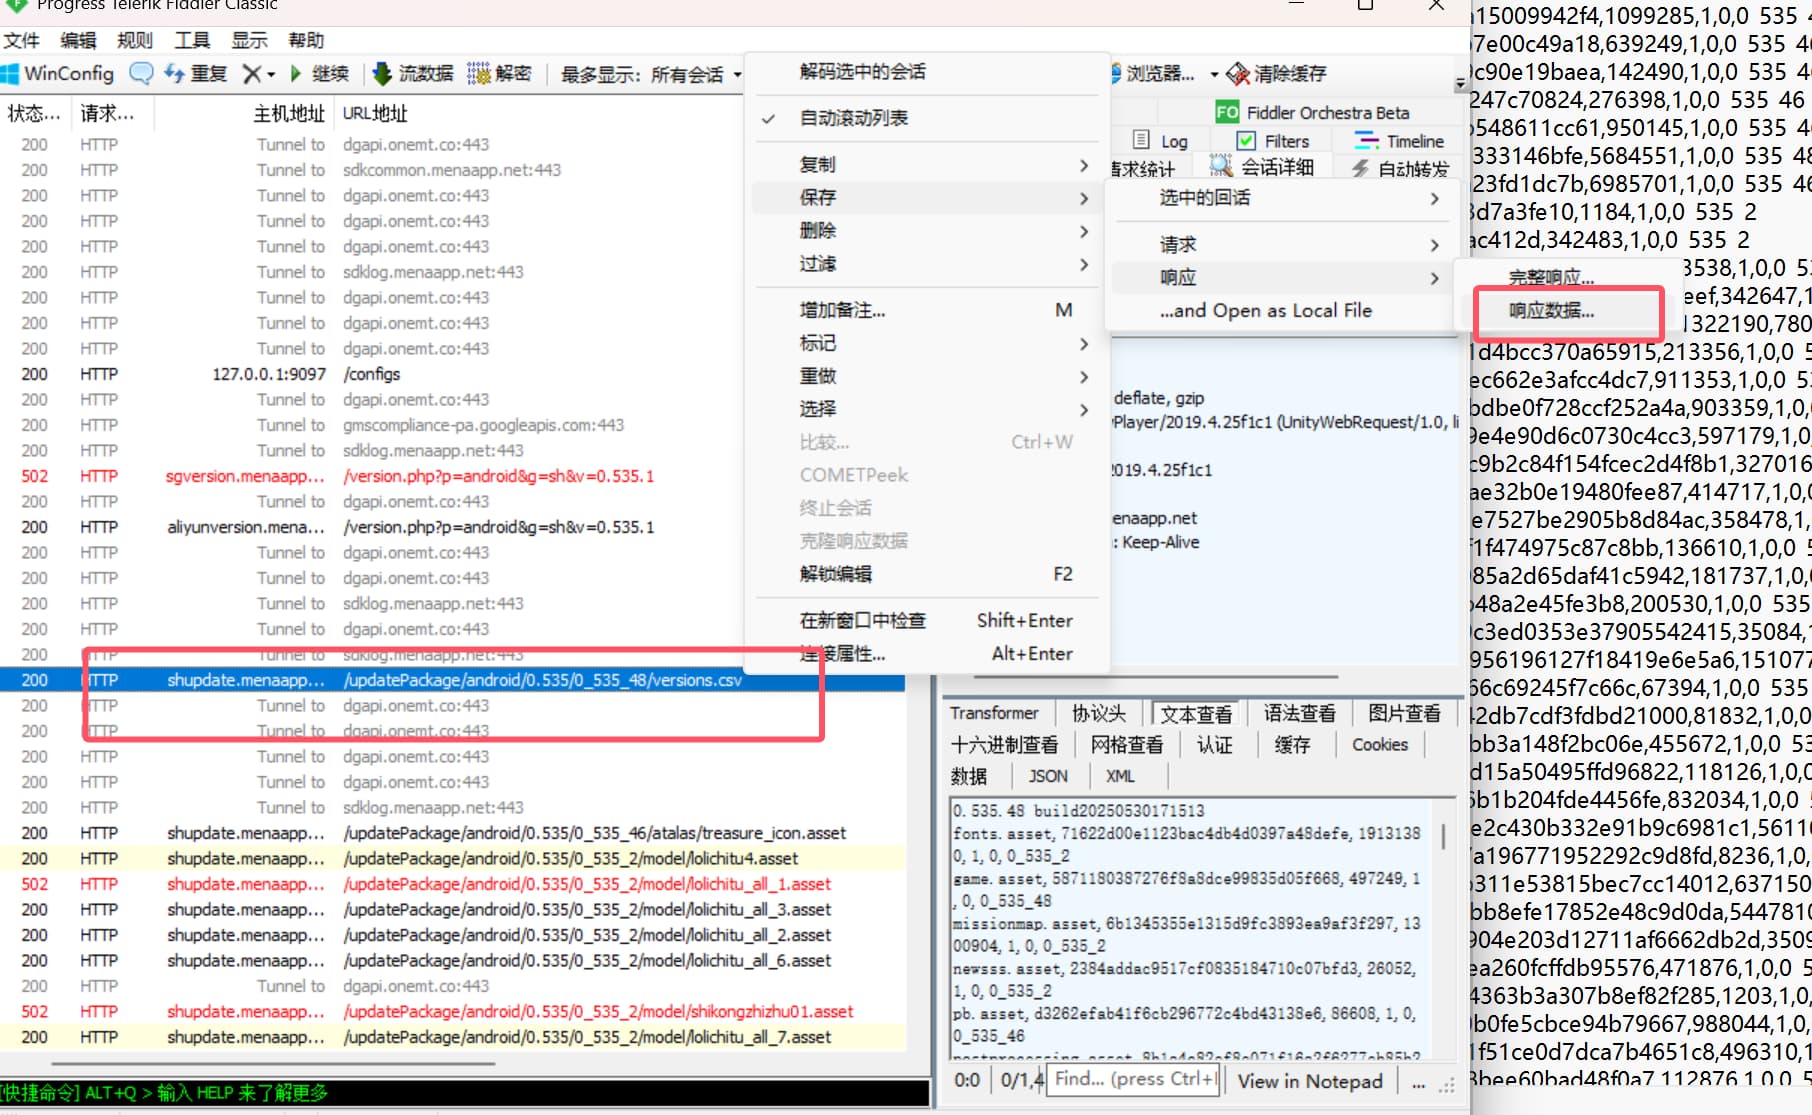Select the /configs session row

point(452,374)
